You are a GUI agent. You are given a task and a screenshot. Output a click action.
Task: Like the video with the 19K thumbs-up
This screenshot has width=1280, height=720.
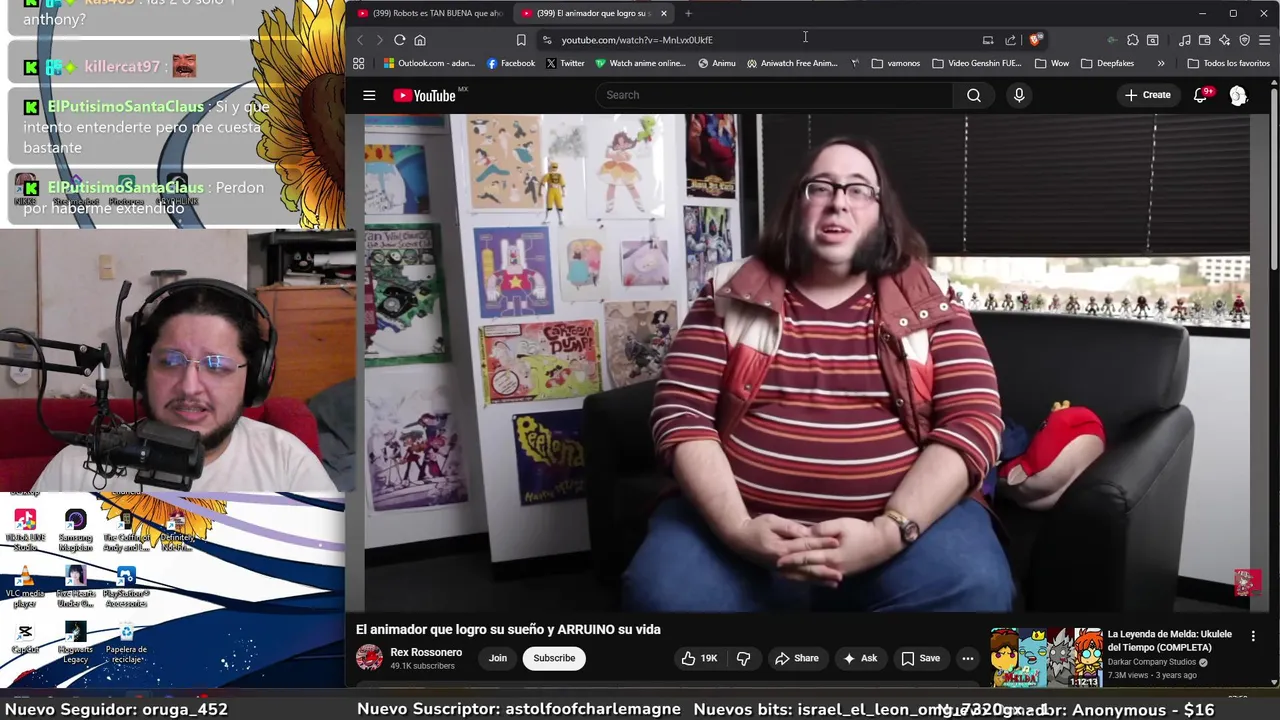(x=700, y=658)
